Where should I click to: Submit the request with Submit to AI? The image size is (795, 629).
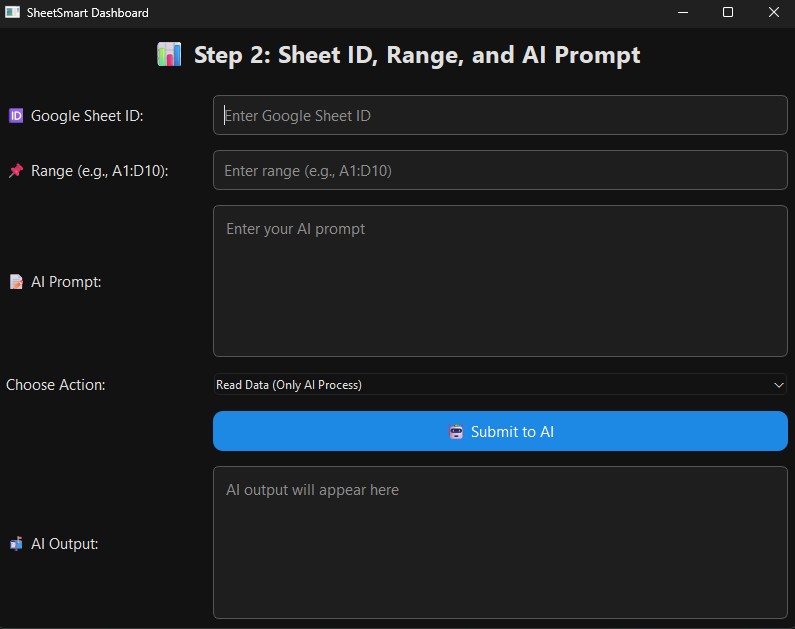(500, 431)
